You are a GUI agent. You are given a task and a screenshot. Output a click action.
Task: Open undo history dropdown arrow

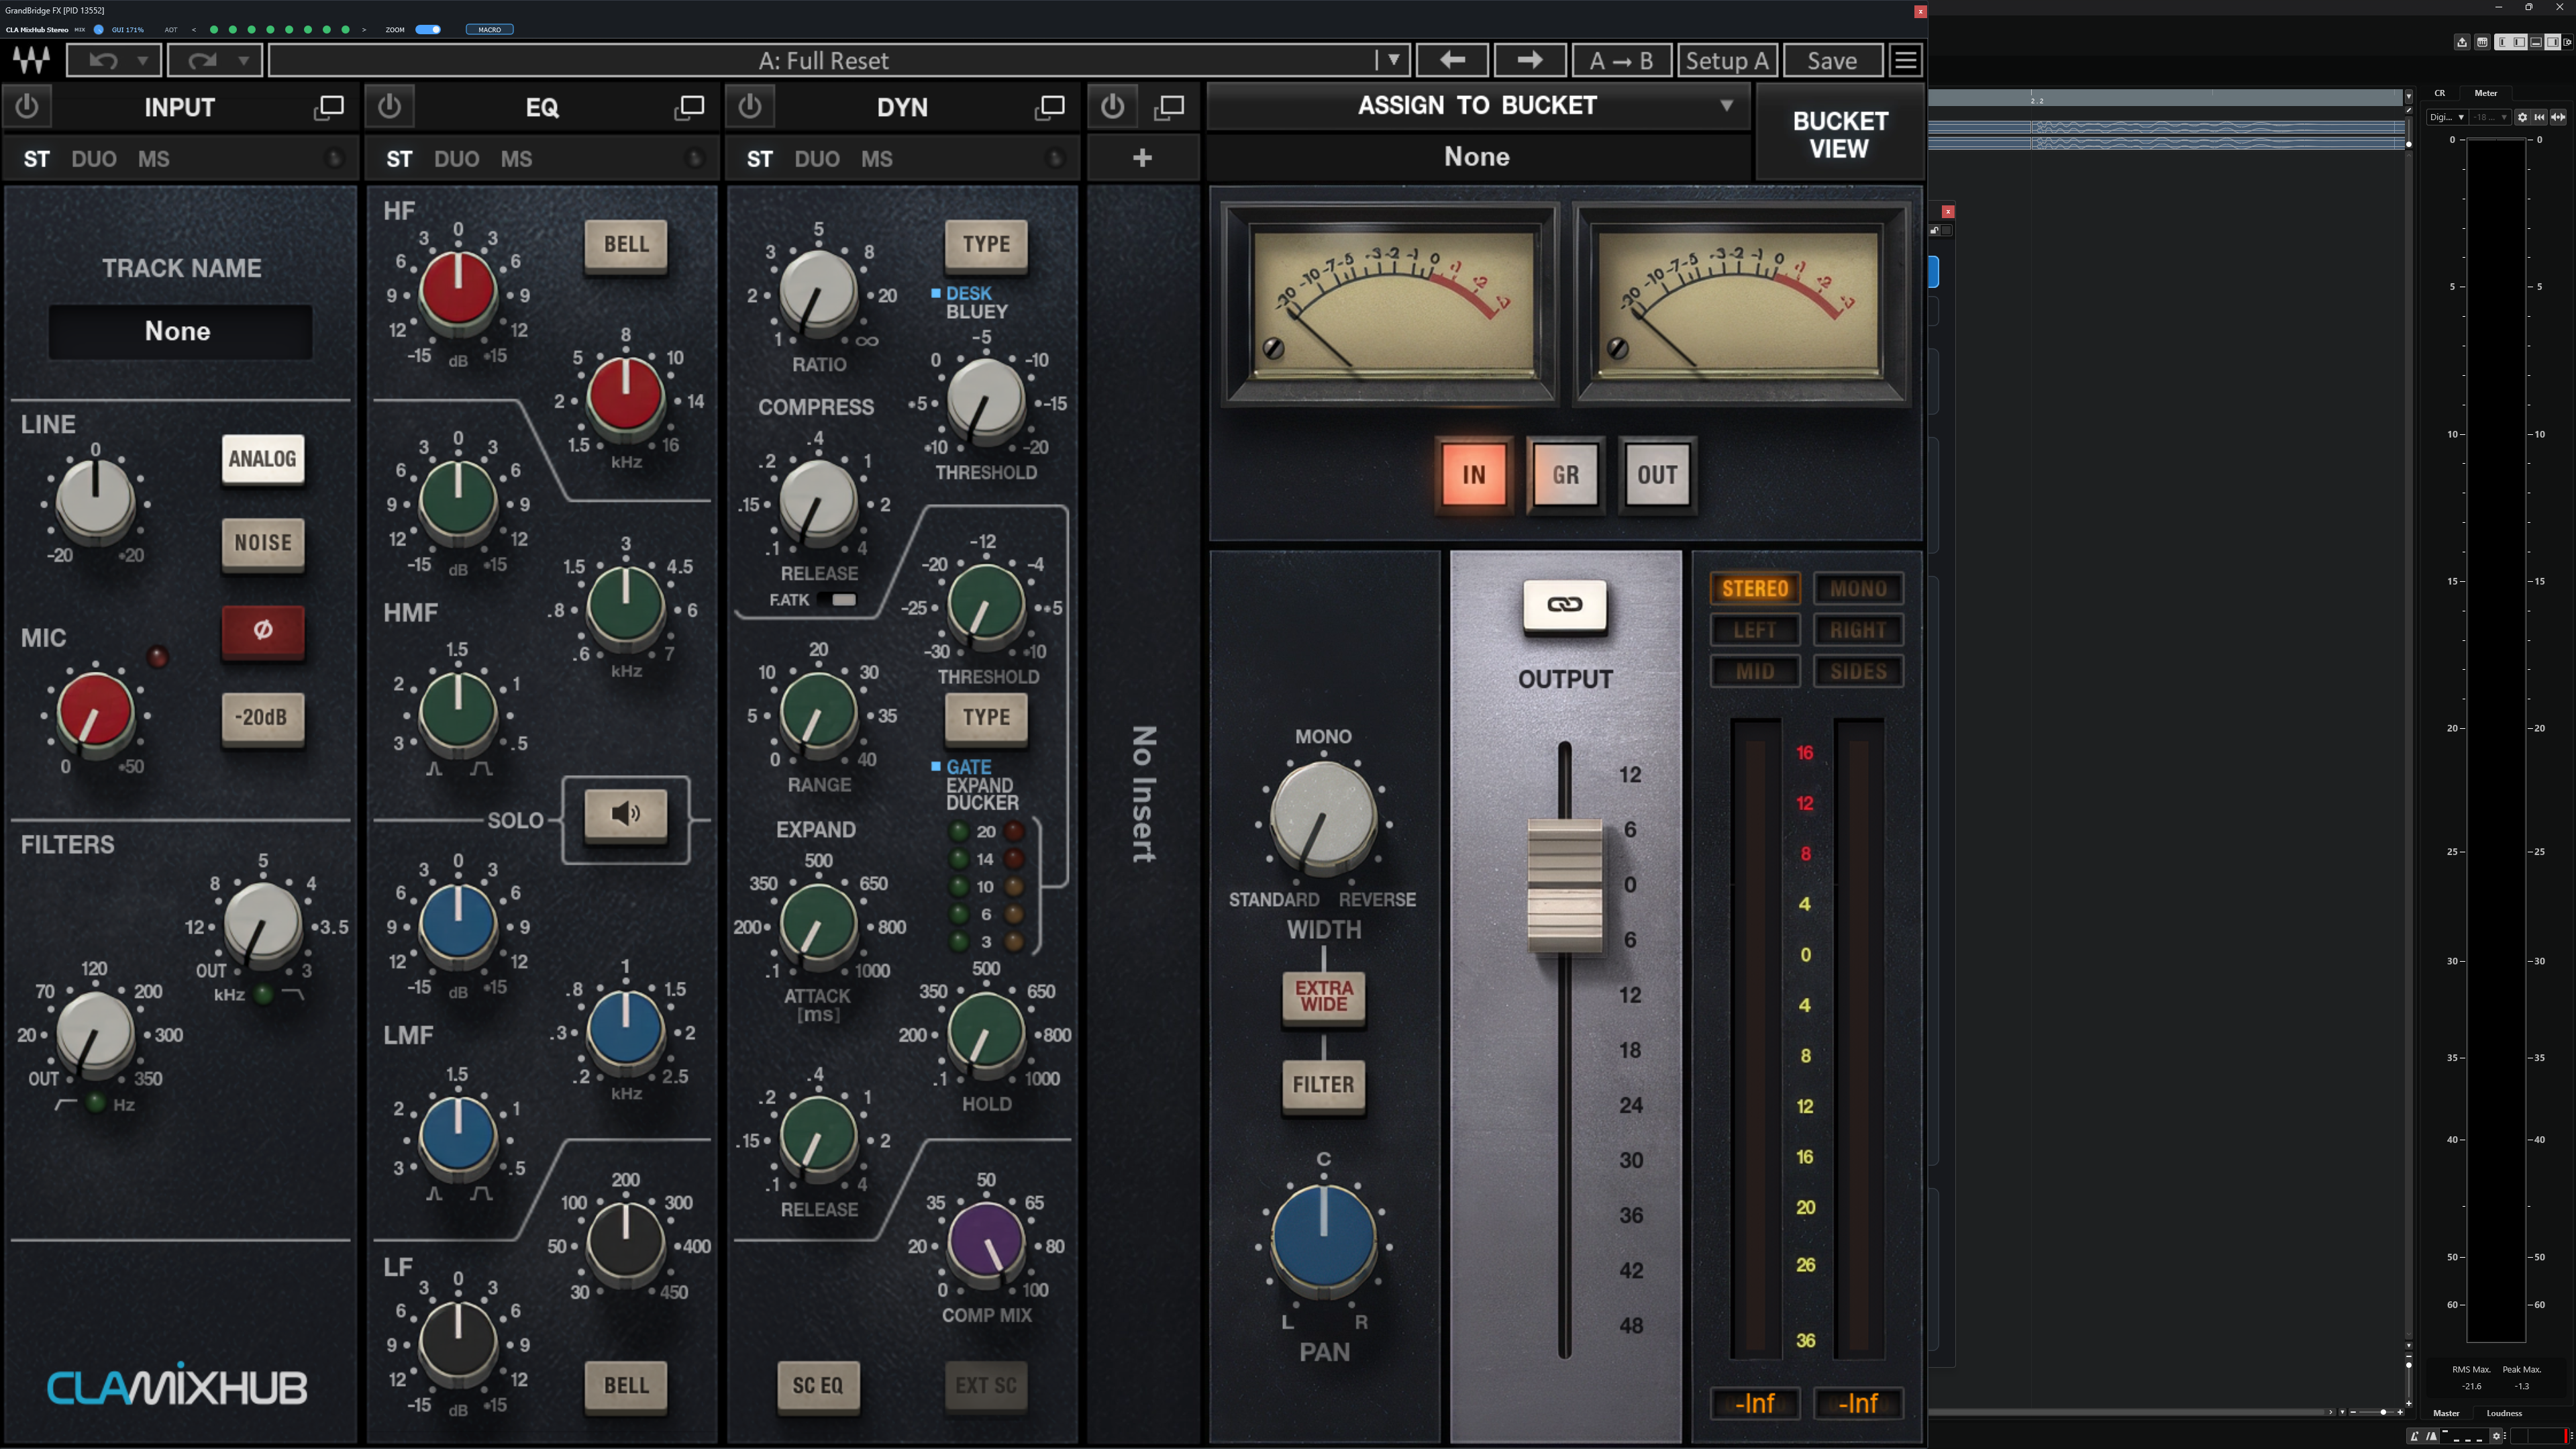tap(143, 60)
